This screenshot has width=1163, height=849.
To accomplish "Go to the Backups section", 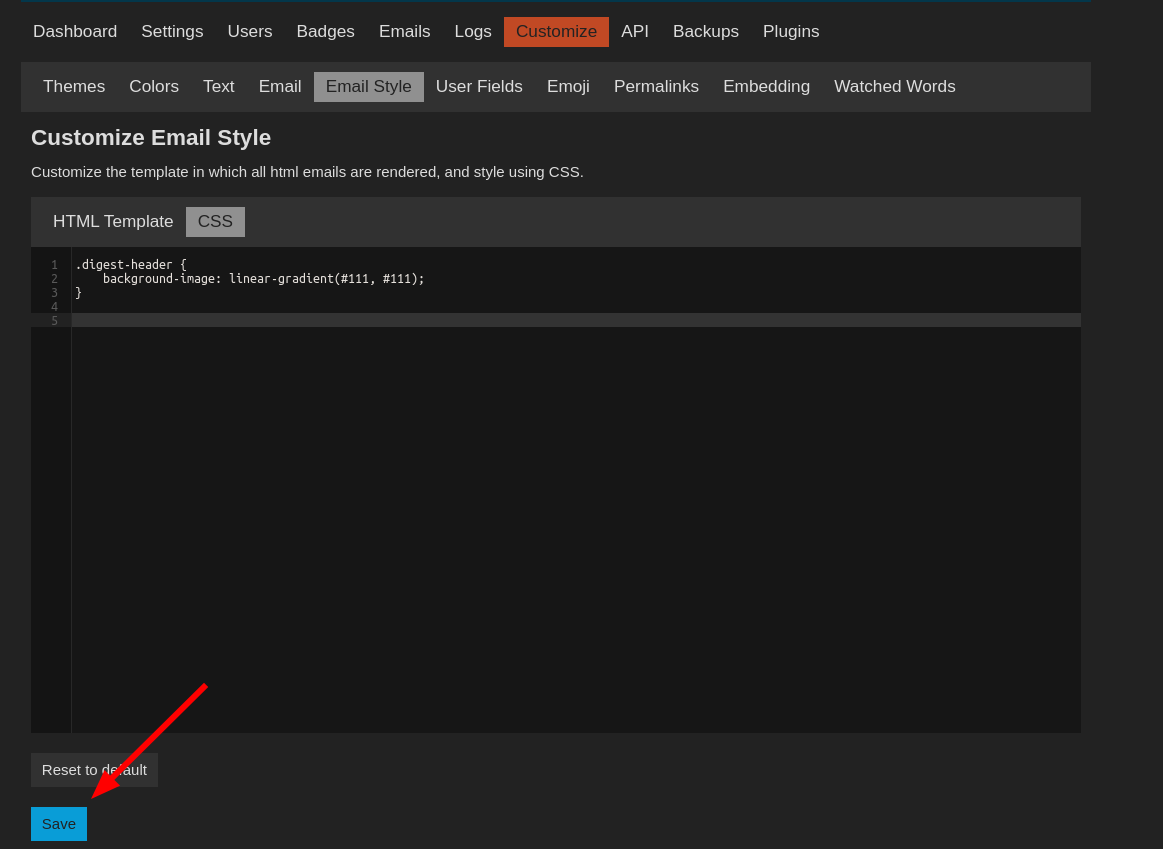I will click(706, 32).
